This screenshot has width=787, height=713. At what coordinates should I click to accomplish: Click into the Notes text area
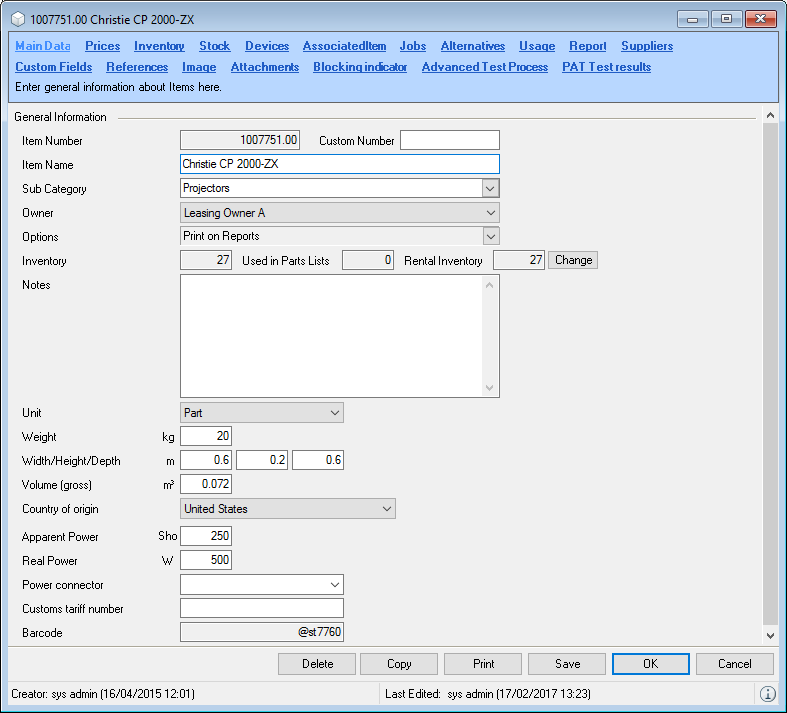click(332, 336)
